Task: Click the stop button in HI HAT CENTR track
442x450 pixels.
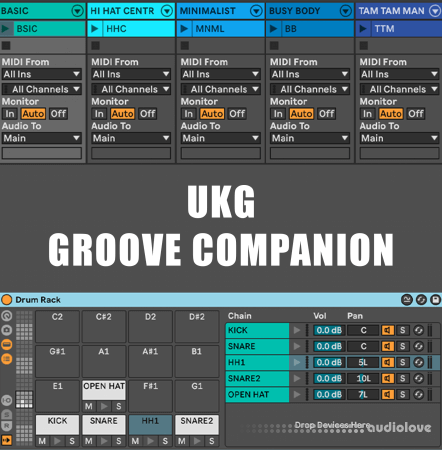Action: tap(95, 45)
